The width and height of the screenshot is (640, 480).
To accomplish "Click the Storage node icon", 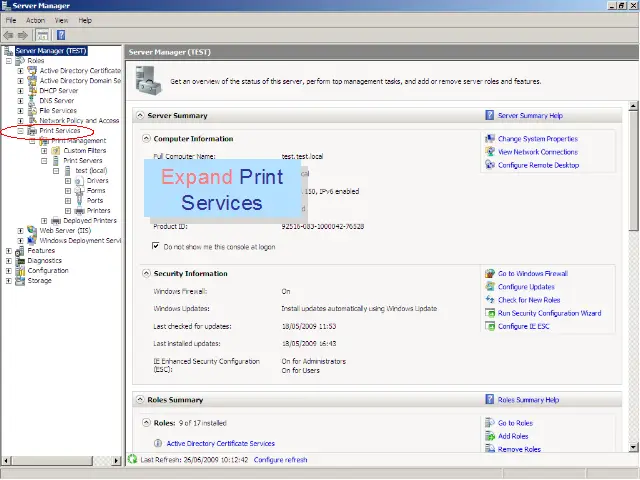I will pos(20,281).
